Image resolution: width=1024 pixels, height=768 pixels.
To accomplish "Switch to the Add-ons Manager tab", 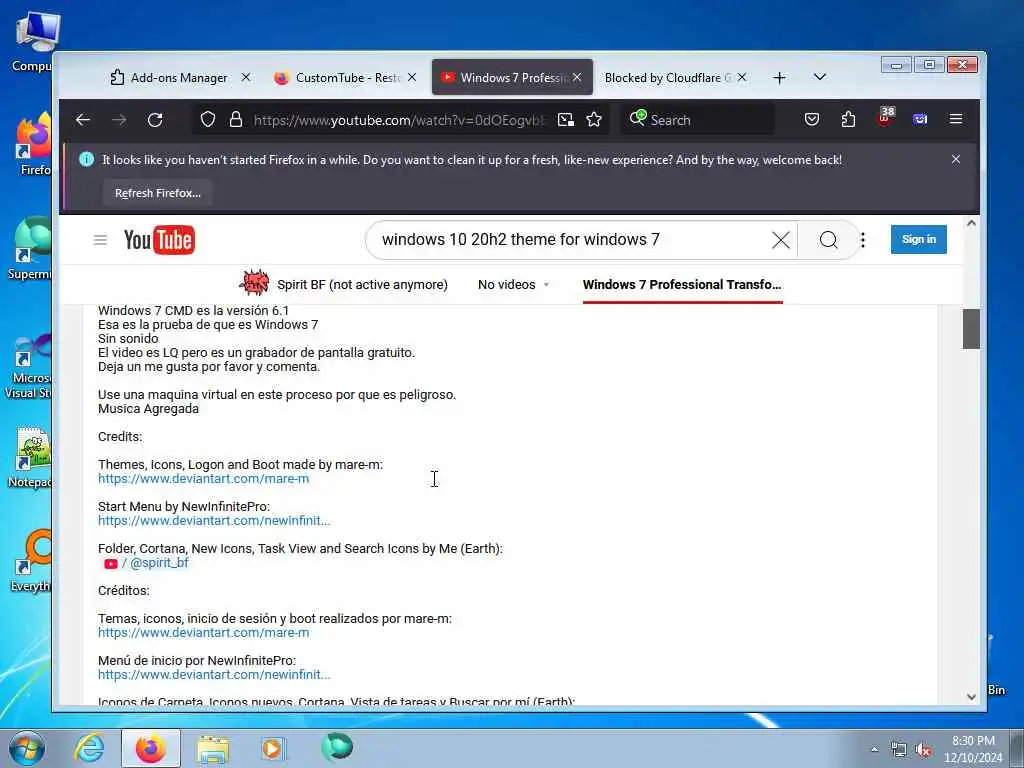I will click(180, 78).
